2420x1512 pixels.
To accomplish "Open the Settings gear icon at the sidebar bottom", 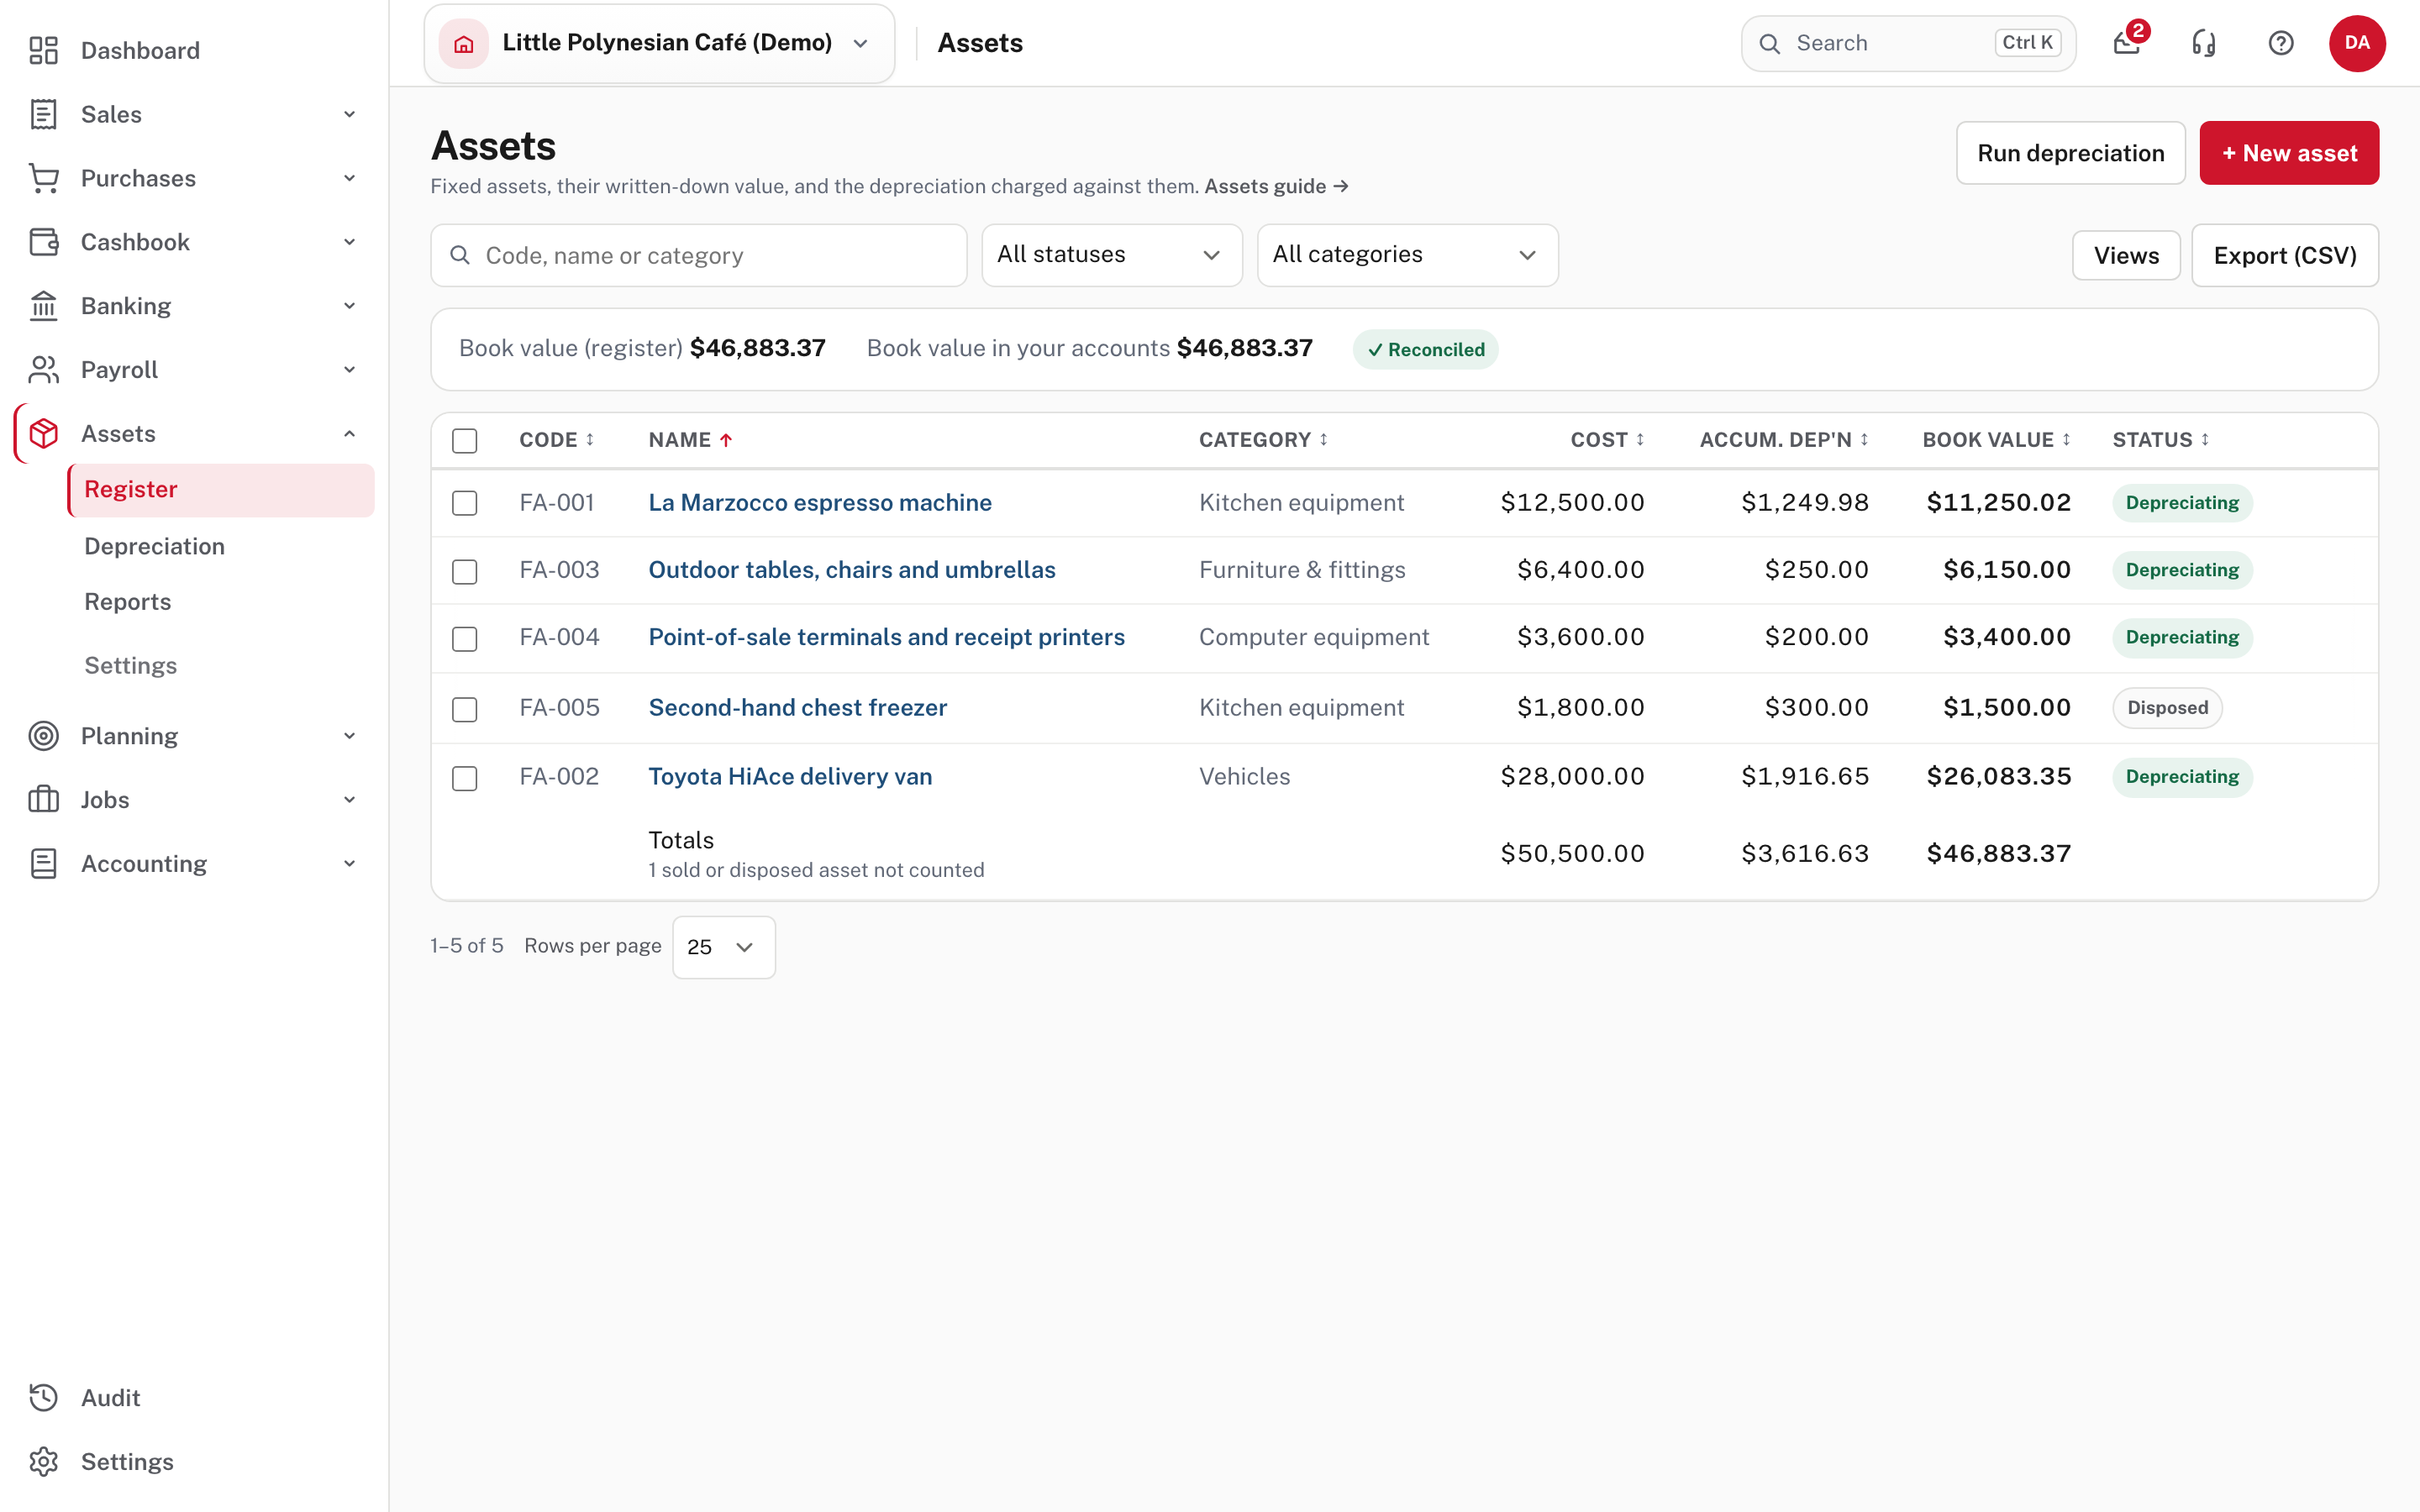I will 43,1462.
